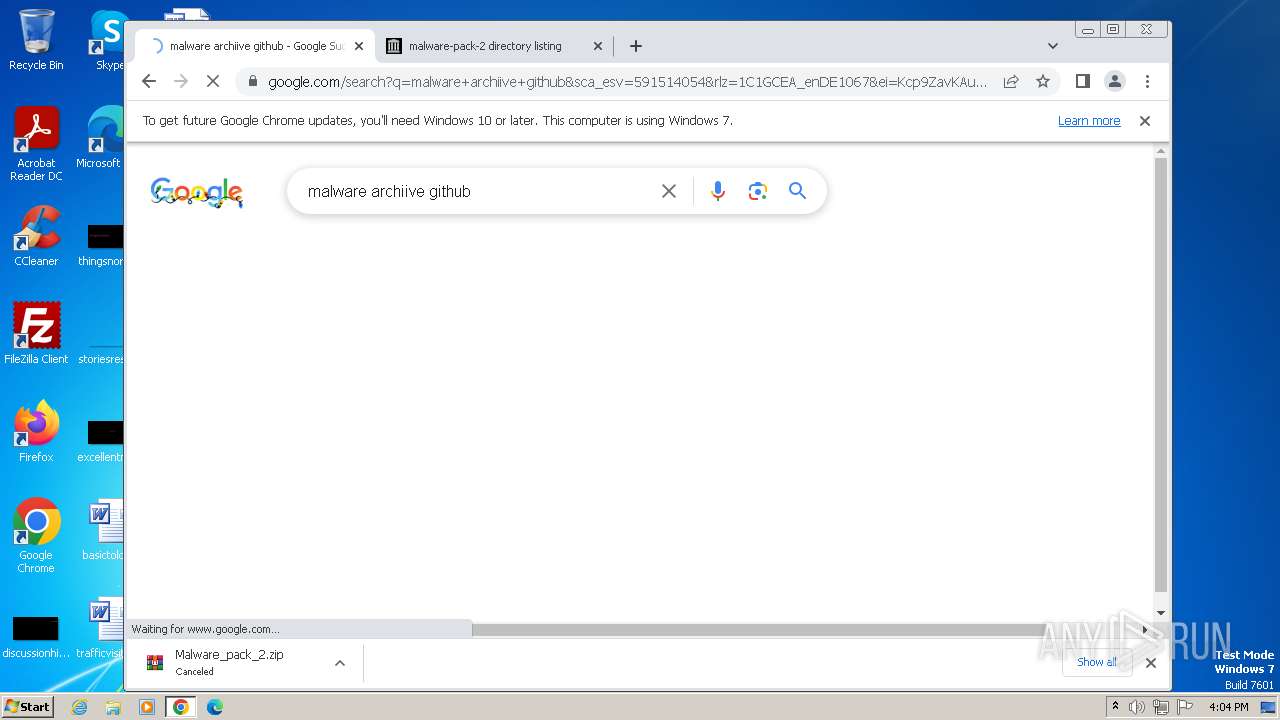This screenshot has height=720, width=1280.
Task: Stop loading the current page
Action: coord(212,81)
